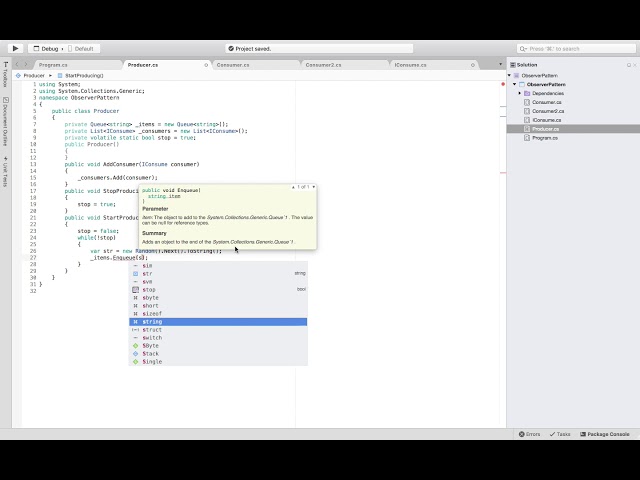This screenshot has height=480, width=640.
Task: Open the Document Outline side panel
Action: pyautogui.click(x=5, y=122)
